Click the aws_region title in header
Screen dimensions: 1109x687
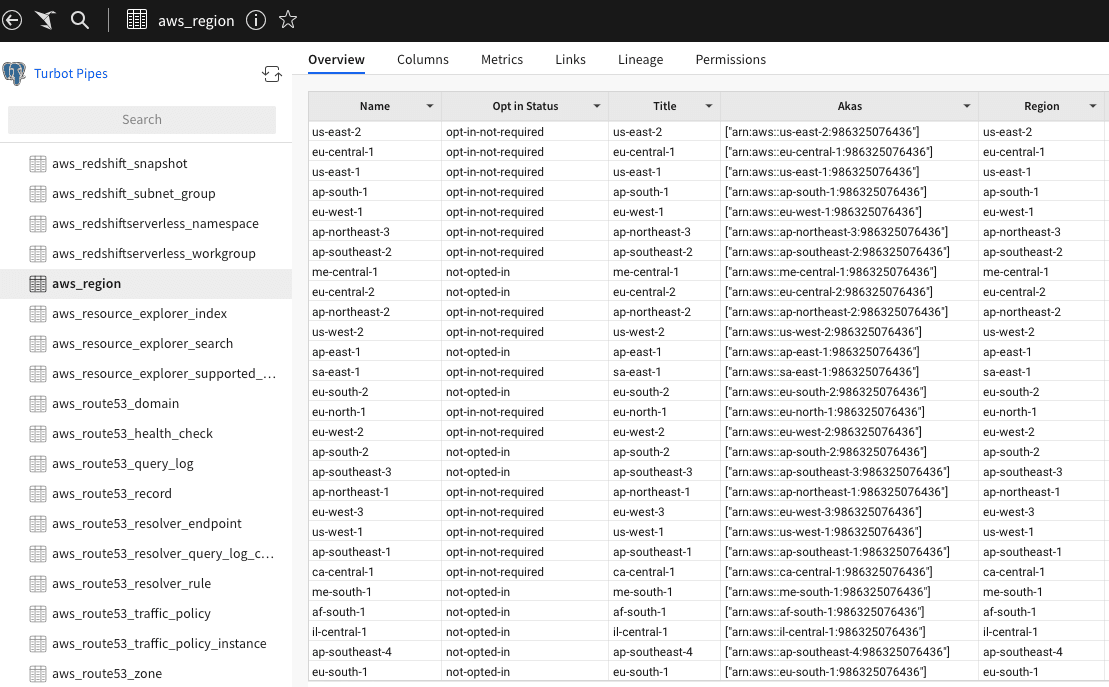[x=197, y=21]
